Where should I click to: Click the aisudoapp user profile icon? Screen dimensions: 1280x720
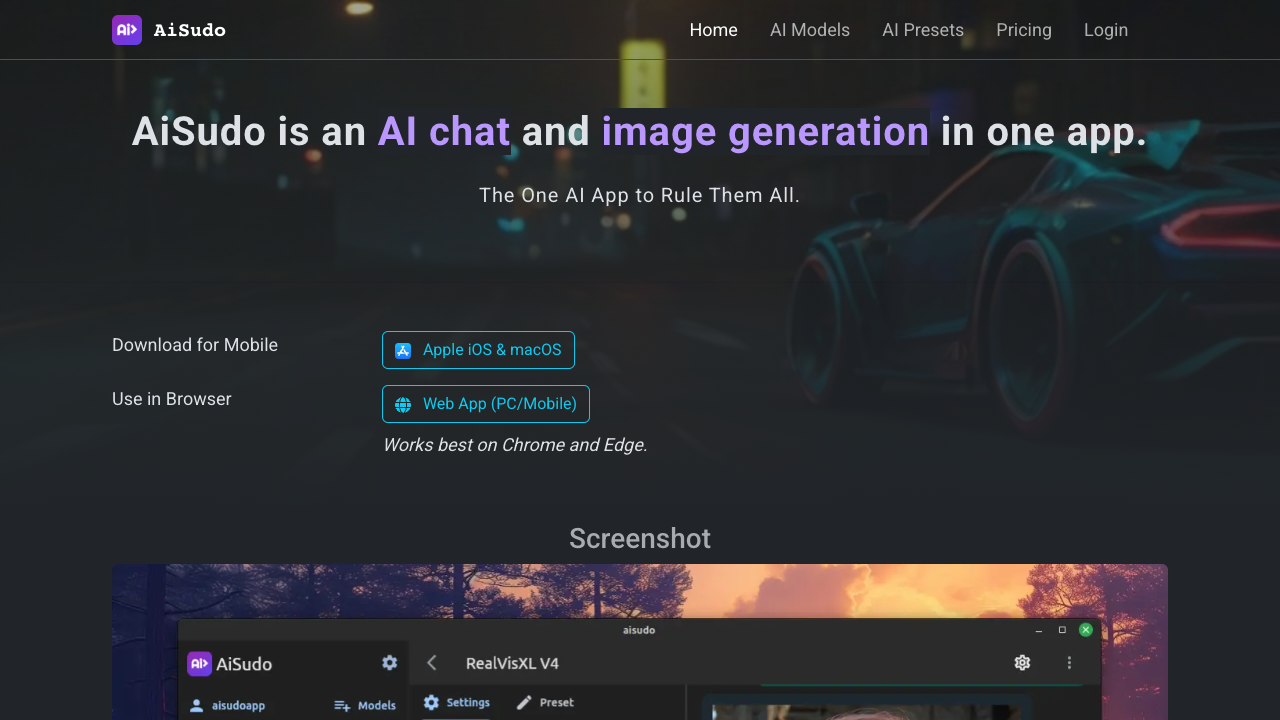tap(196, 705)
